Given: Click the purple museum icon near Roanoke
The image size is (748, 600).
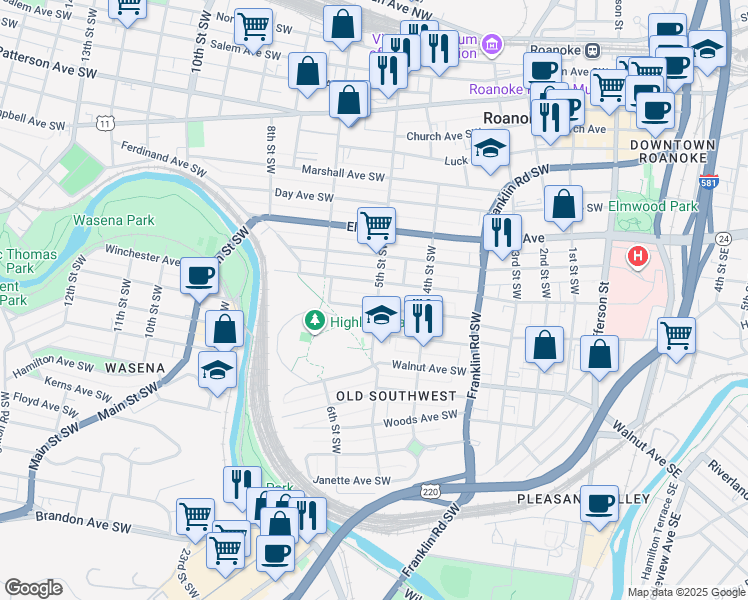Looking at the screenshot, I should click(x=491, y=45).
